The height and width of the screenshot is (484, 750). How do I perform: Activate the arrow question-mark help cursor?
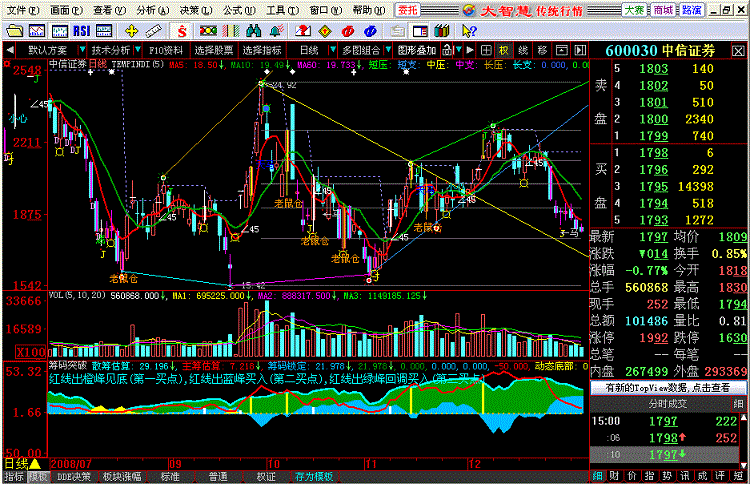point(469,31)
